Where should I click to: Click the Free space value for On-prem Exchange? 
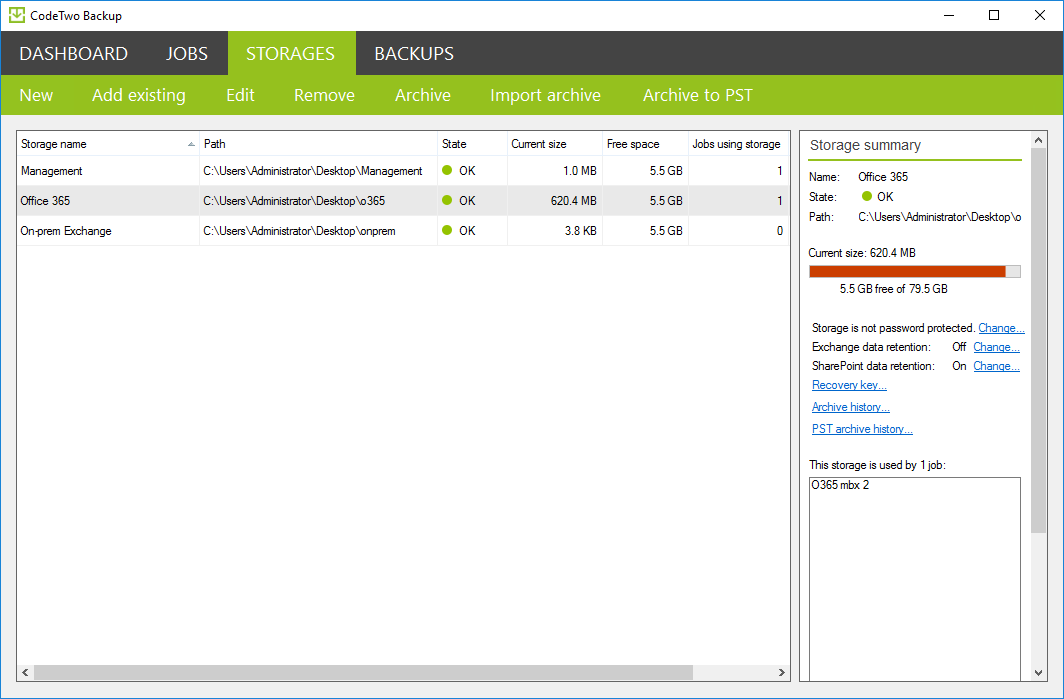666,230
